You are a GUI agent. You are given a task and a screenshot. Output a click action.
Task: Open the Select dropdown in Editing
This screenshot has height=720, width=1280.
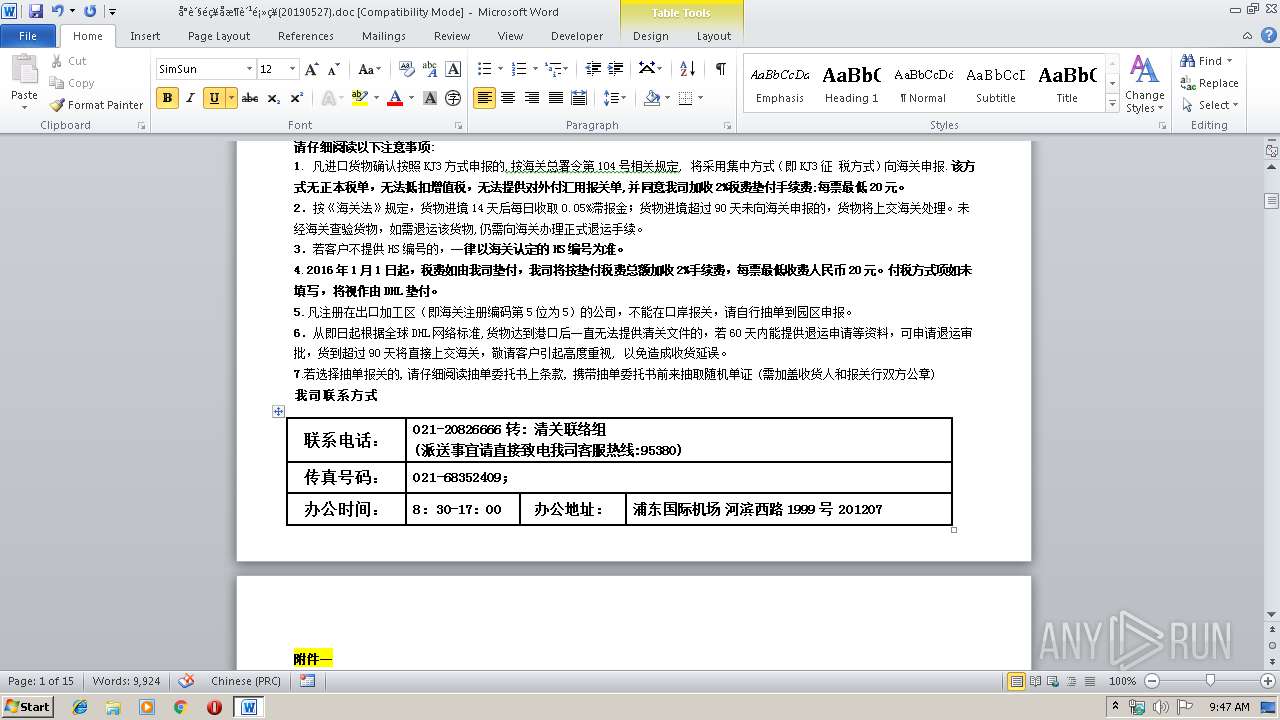[1210, 105]
